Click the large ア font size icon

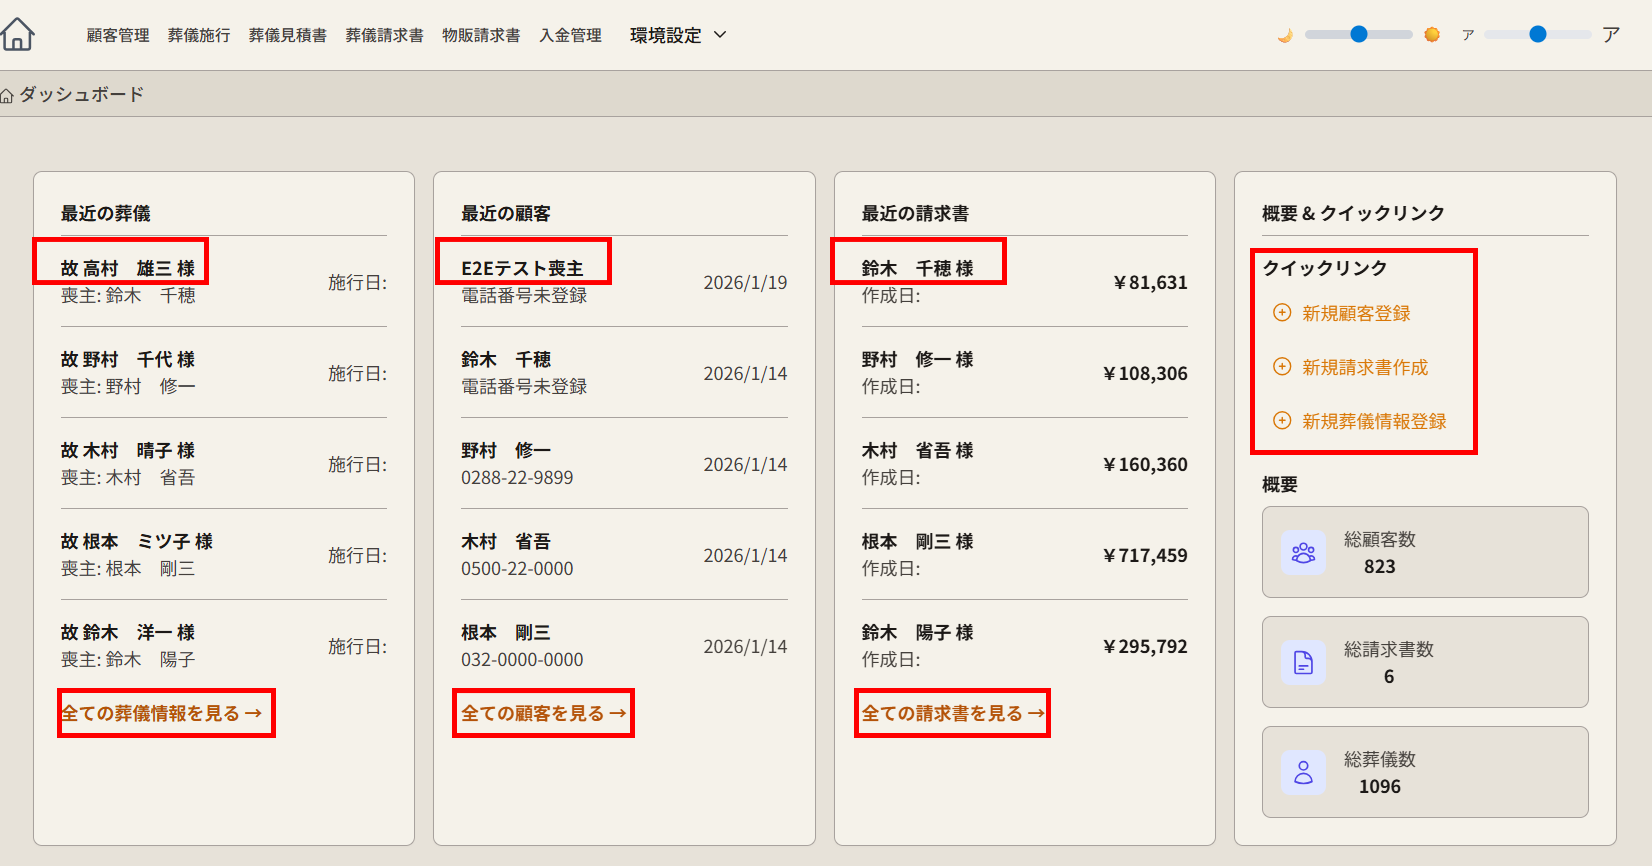click(1610, 35)
